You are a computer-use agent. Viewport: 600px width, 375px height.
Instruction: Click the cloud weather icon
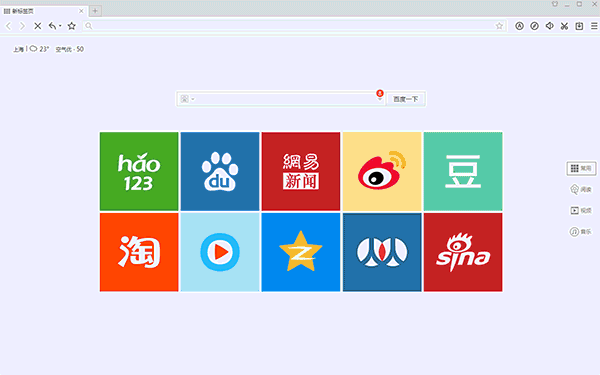coord(33,49)
